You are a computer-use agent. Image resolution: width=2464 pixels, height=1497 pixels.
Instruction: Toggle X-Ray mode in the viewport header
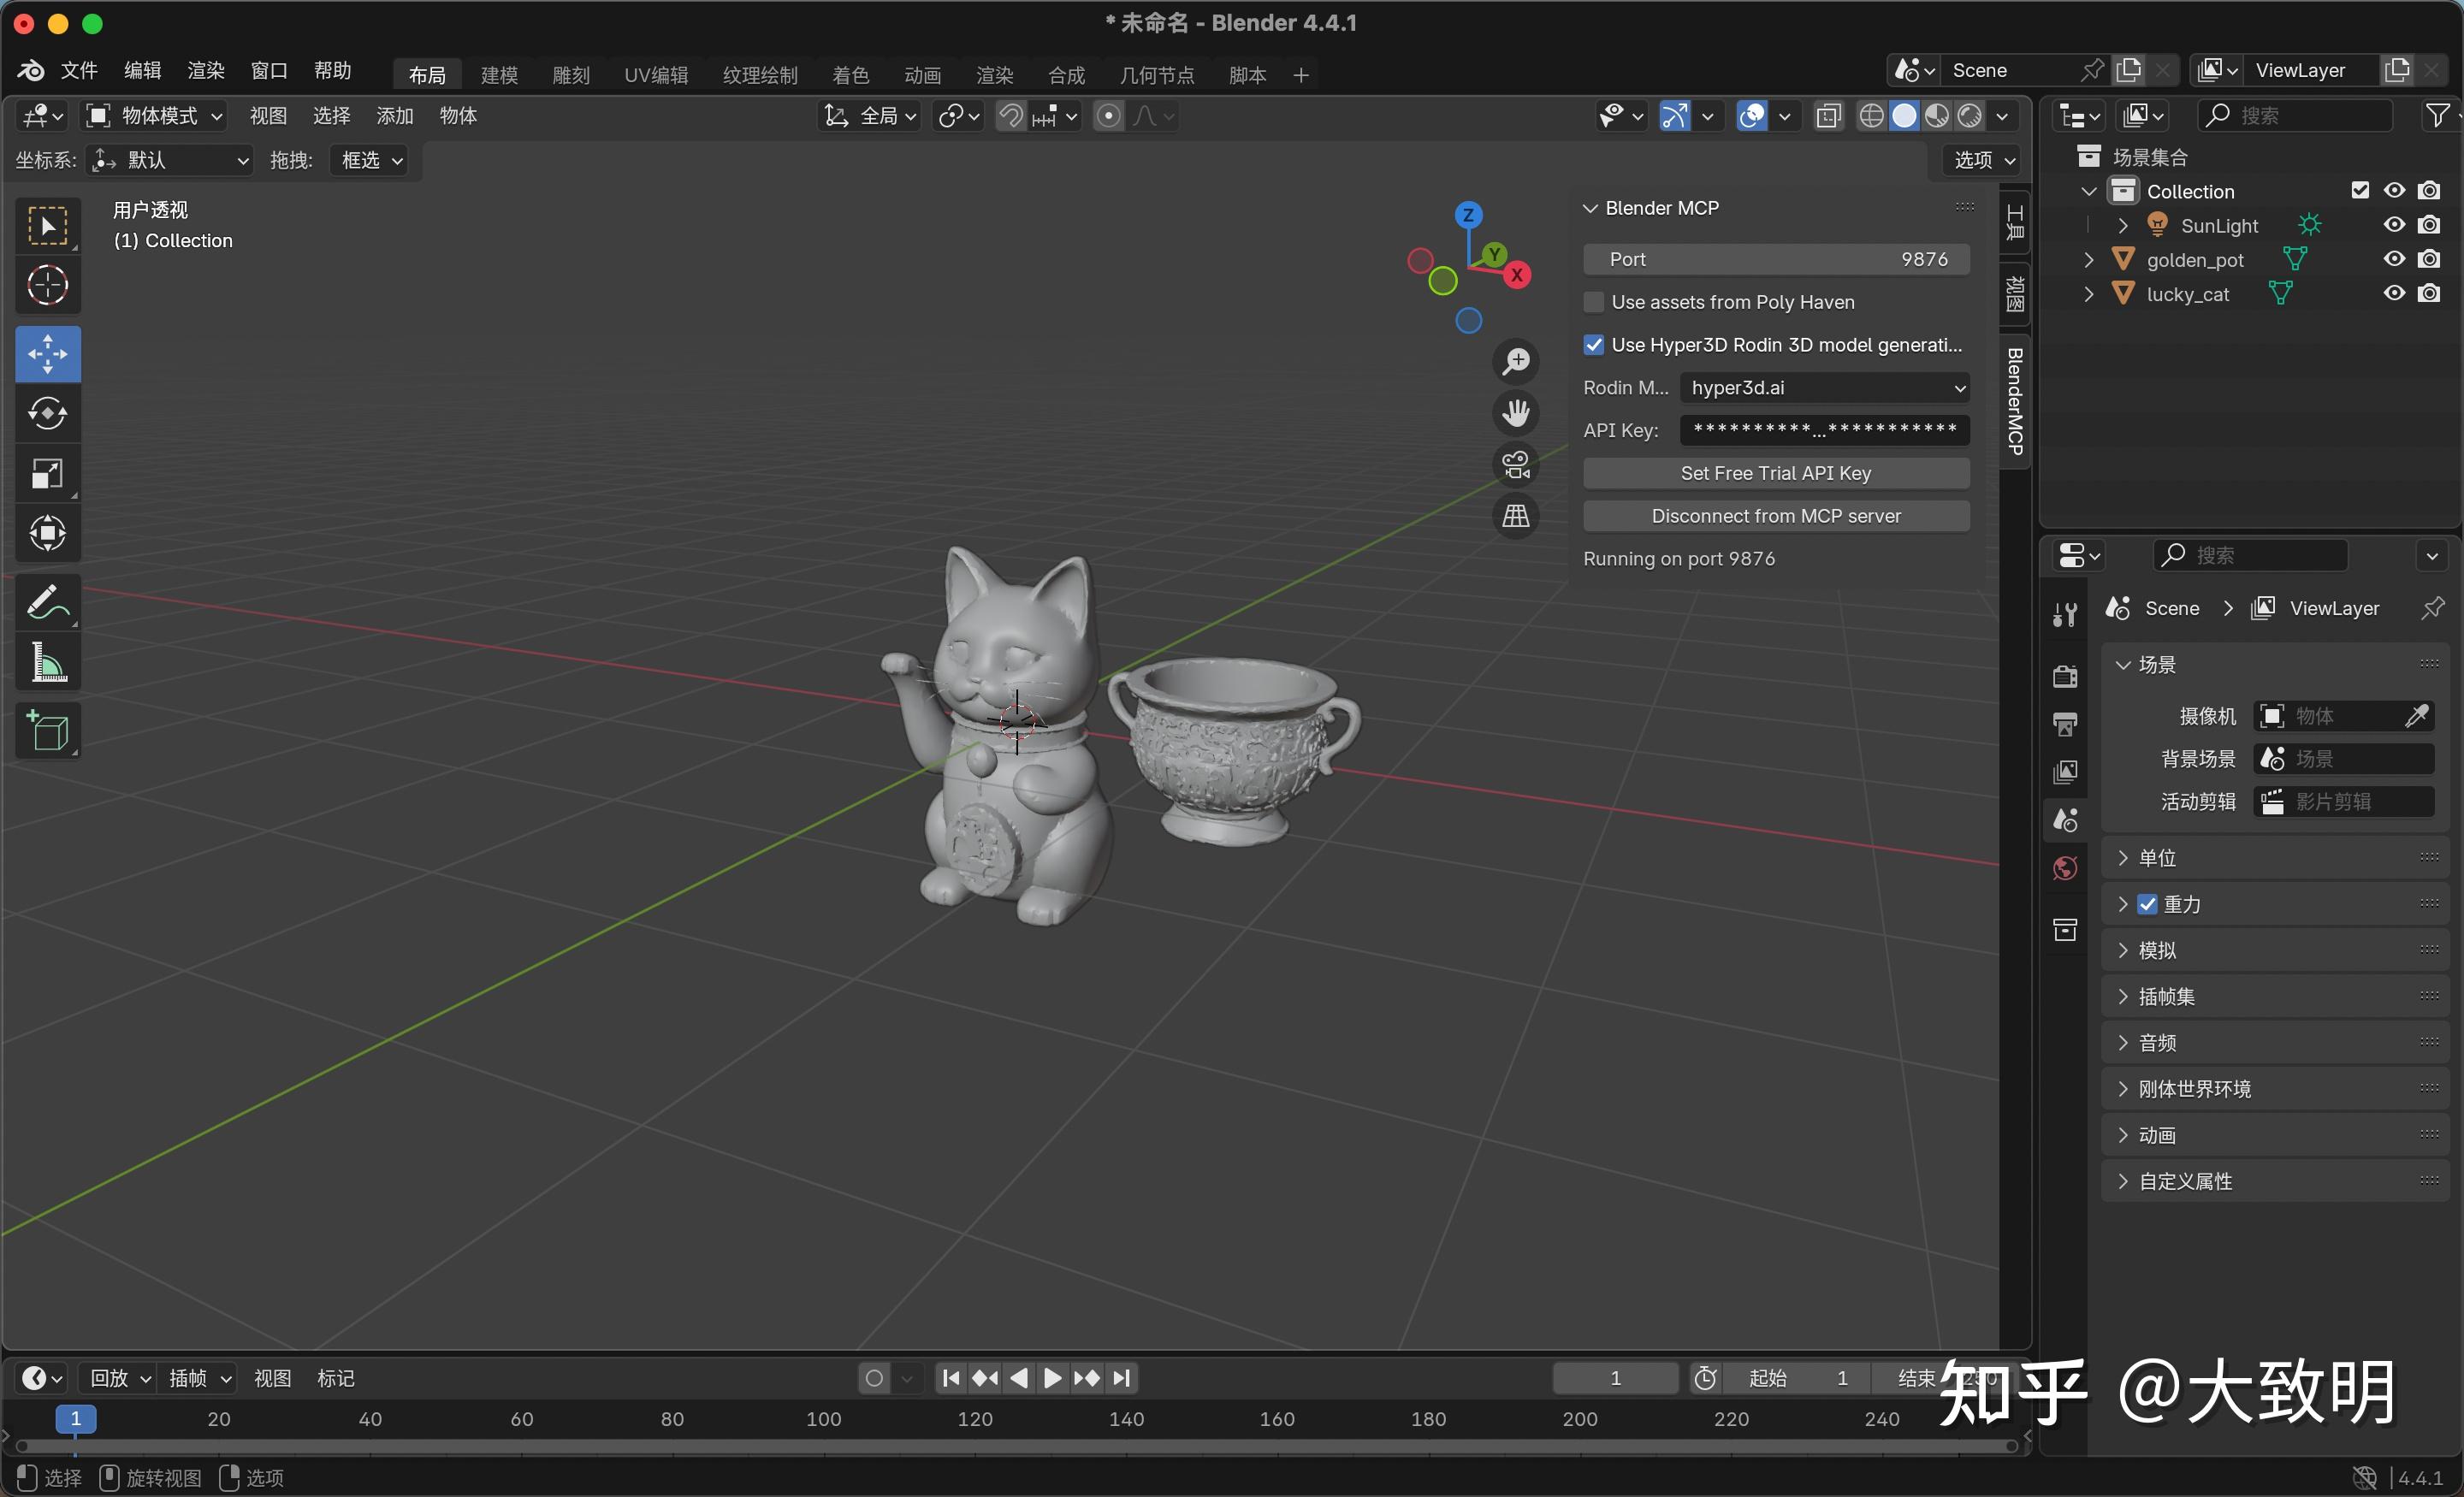(1828, 115)
